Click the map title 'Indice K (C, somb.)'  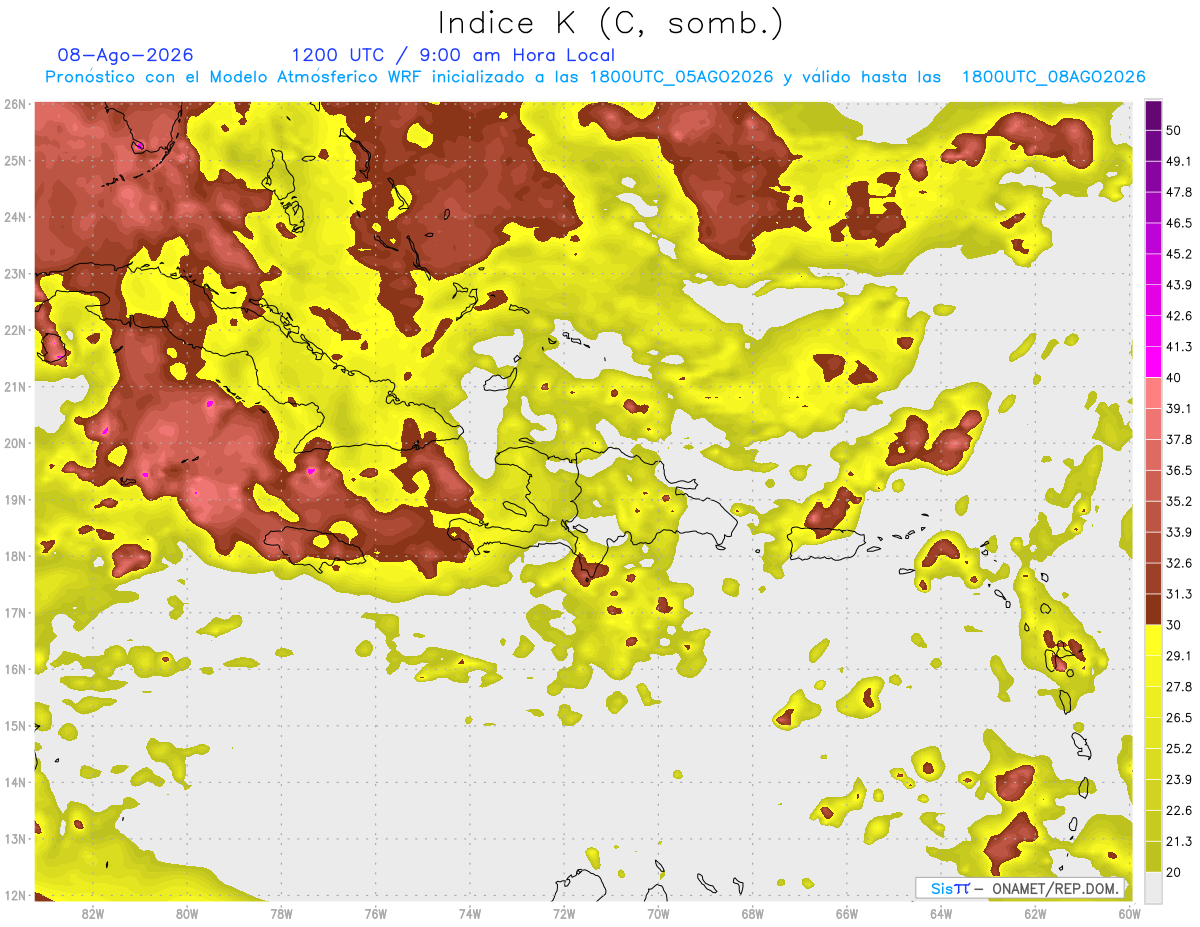point(610,24)
